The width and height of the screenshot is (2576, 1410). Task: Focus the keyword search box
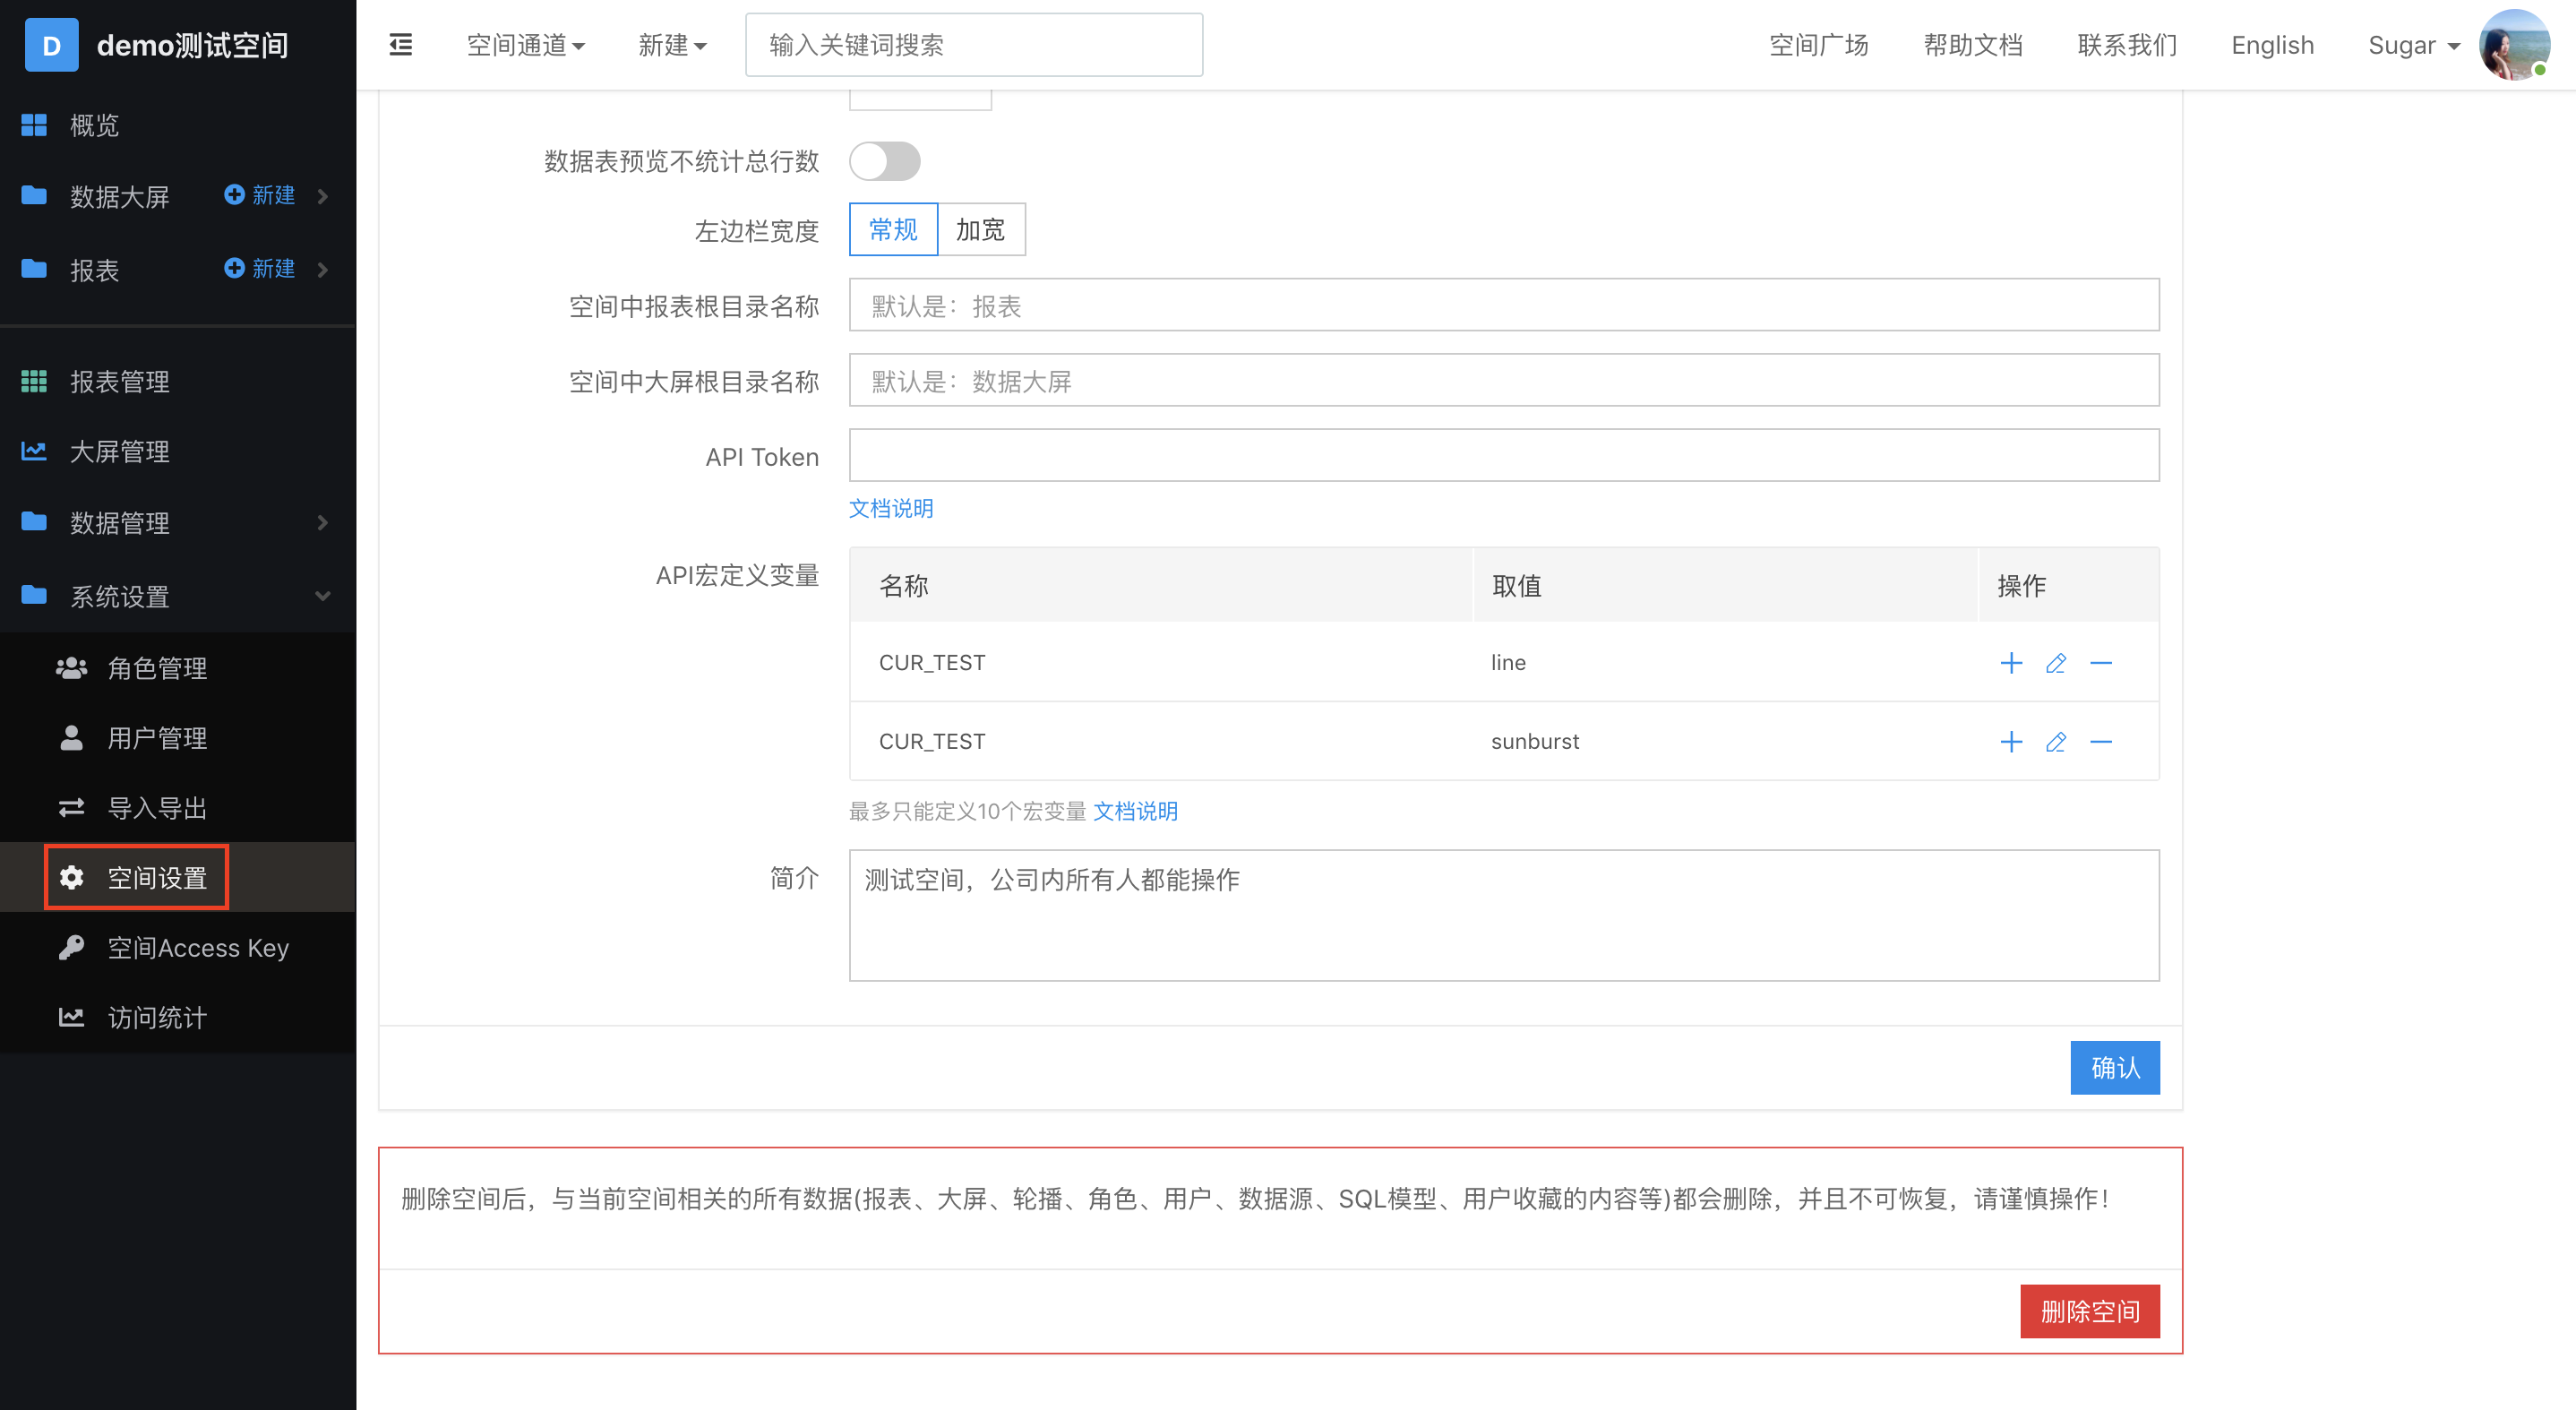[974, 45]
